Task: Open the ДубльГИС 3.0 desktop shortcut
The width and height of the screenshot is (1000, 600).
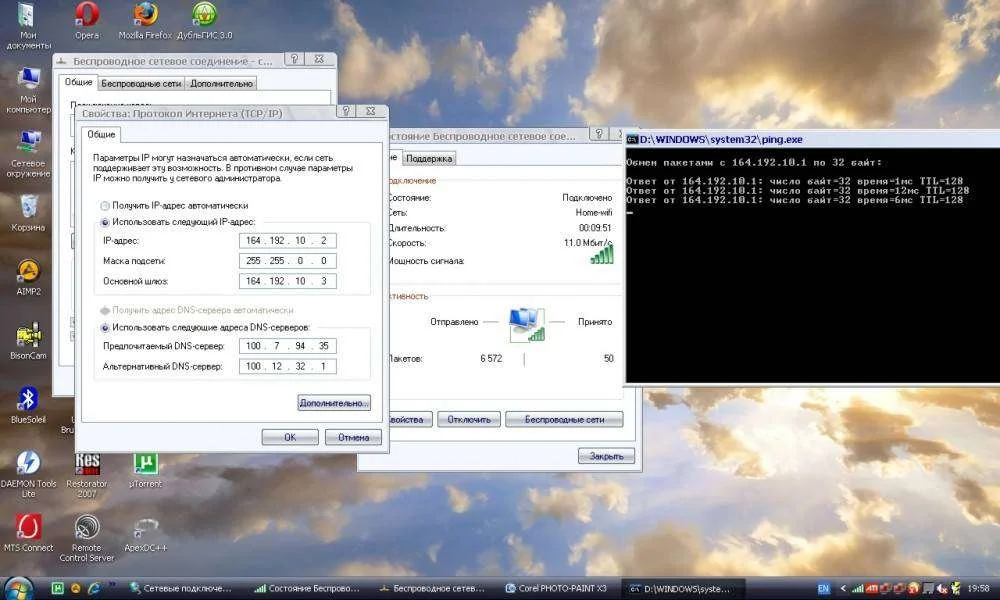Action: (x=204, y=15)
